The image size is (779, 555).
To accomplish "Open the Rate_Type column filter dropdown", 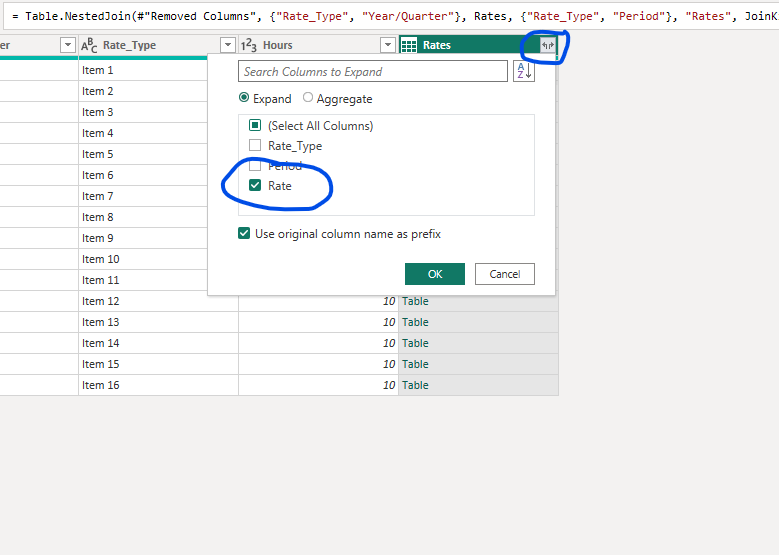I will click(x=228, y=45).
